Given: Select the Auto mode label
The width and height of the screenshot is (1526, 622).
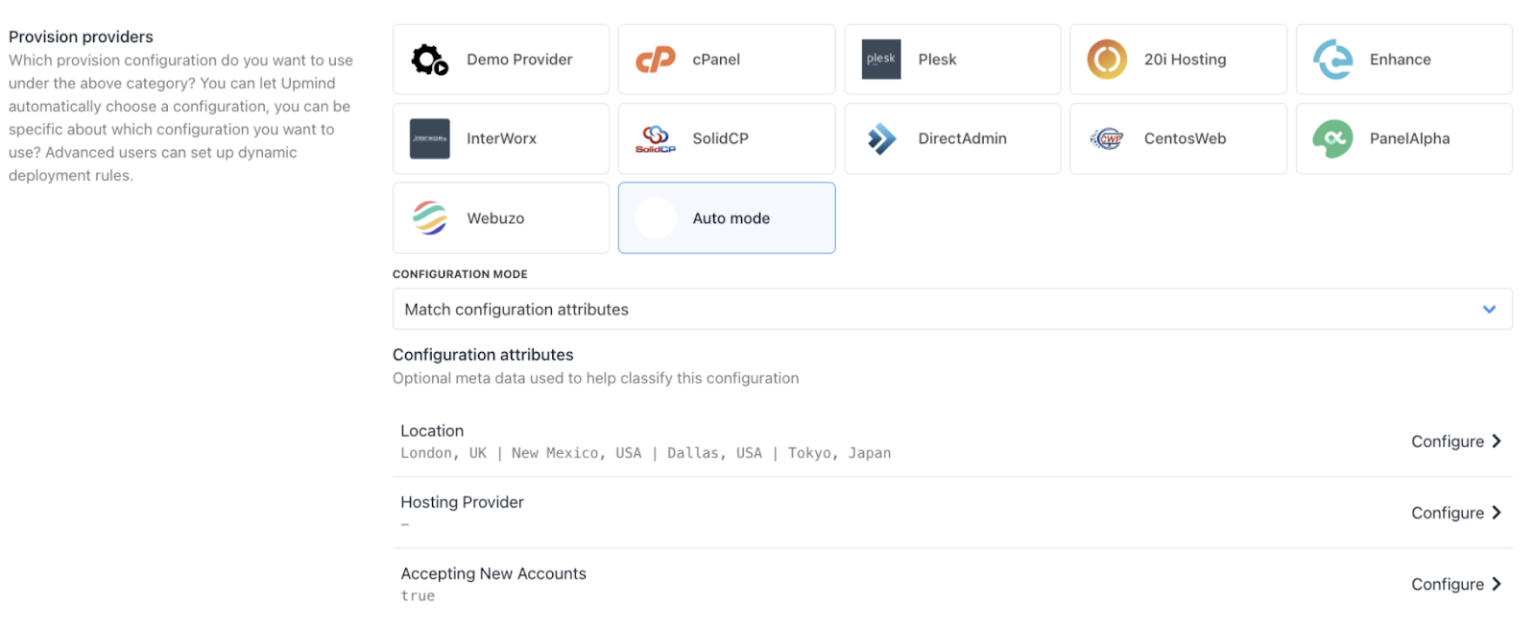Looking at the screenshot, I should pyautogui.click(x=731, y=218).
